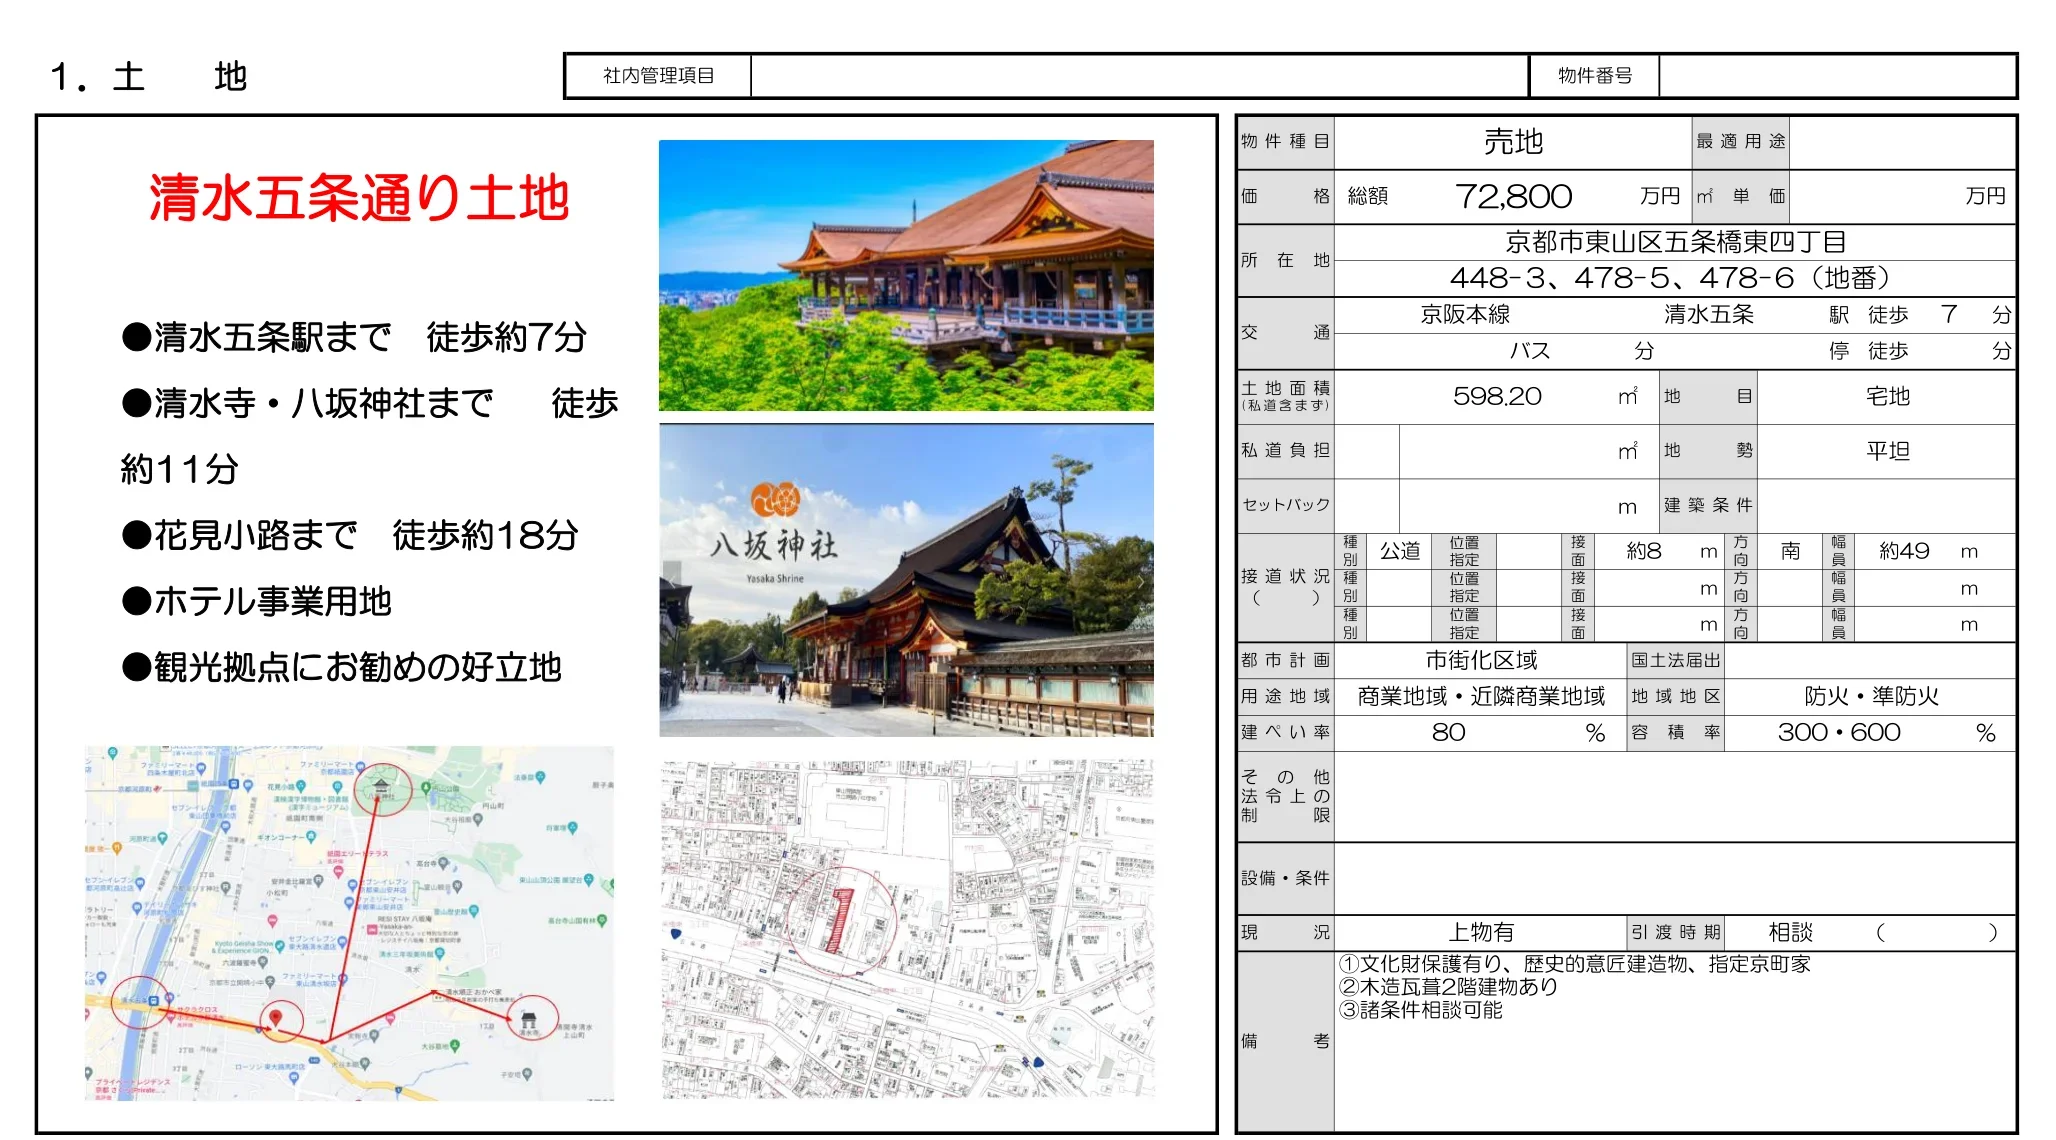Click the 清水五条通り土地 title text

(360, 197)
